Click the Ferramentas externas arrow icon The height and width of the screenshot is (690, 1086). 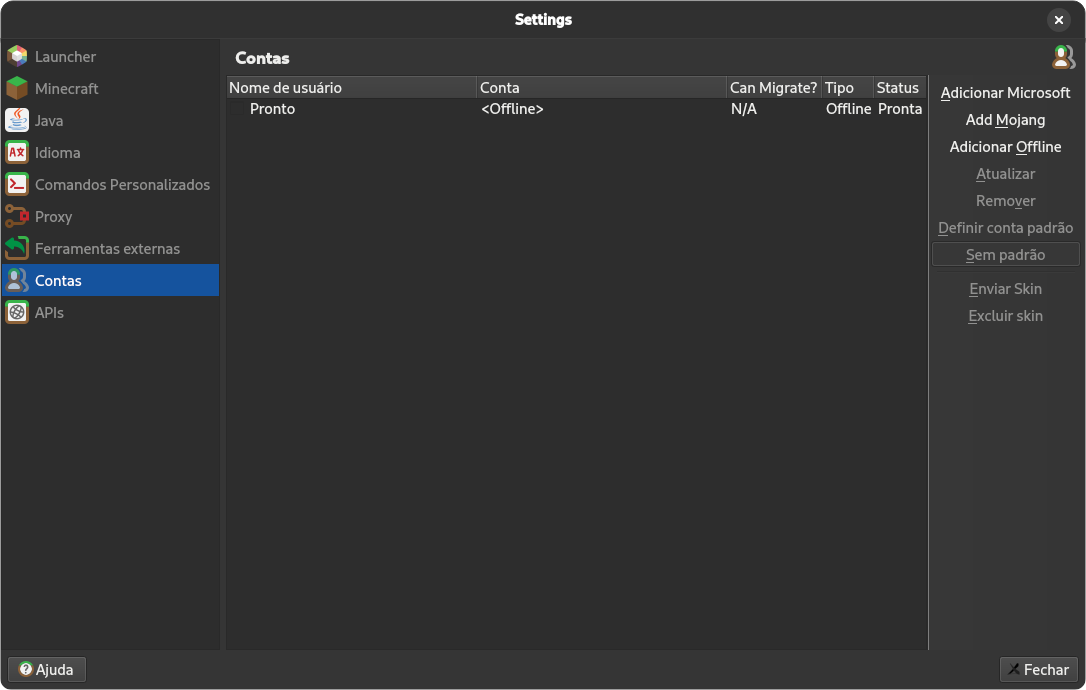tap(17, 248)
